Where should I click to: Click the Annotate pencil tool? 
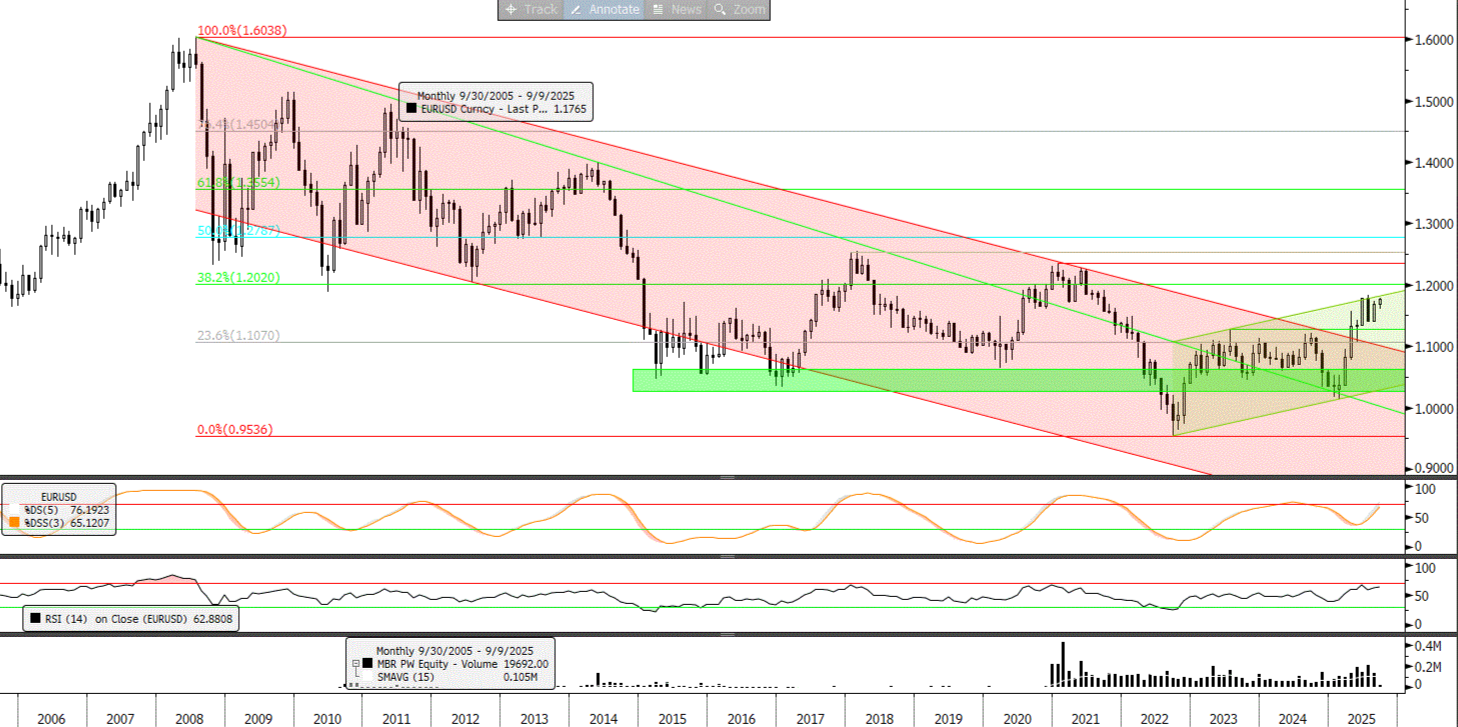(x=604, y=9)
